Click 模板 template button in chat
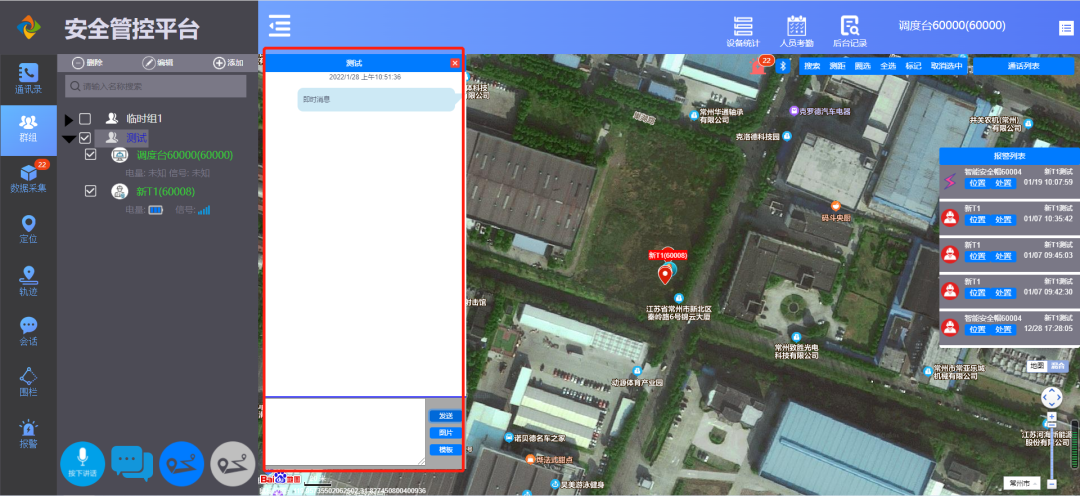Viewport: 1080px width, 496px height. click(446, 450)
